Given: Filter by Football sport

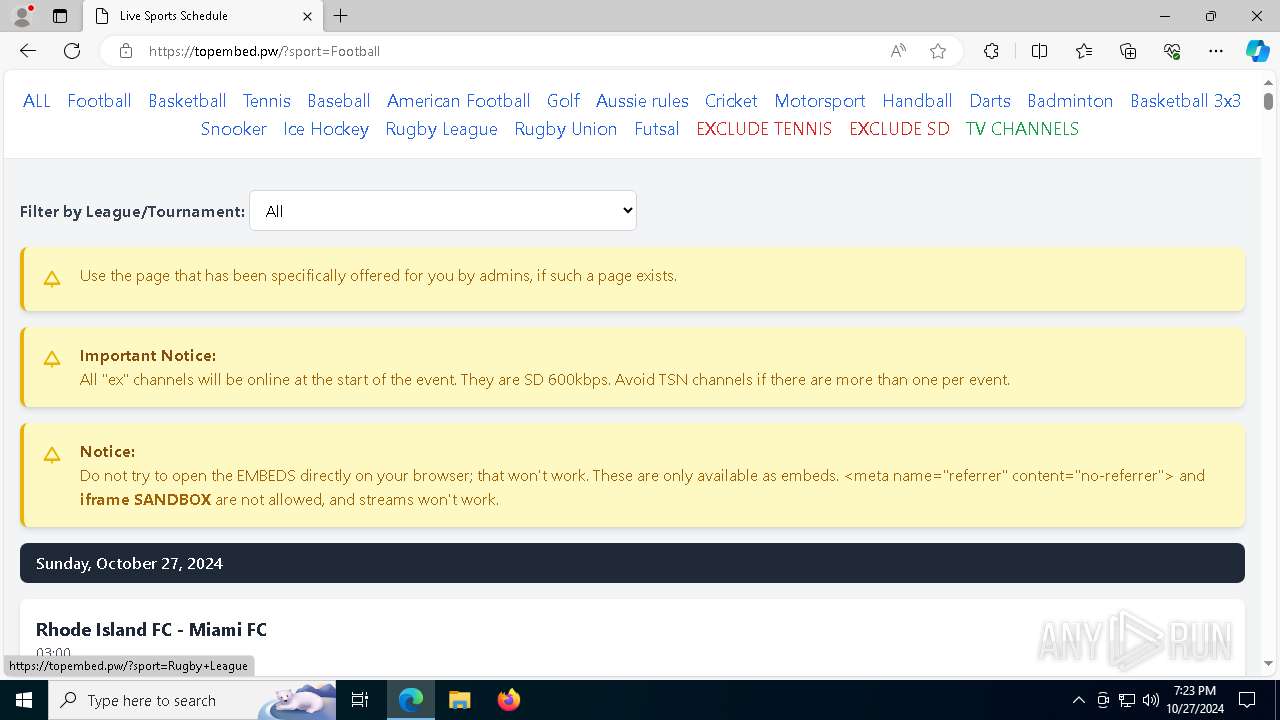Looking at the screenshot, I should tap(99, 101).
